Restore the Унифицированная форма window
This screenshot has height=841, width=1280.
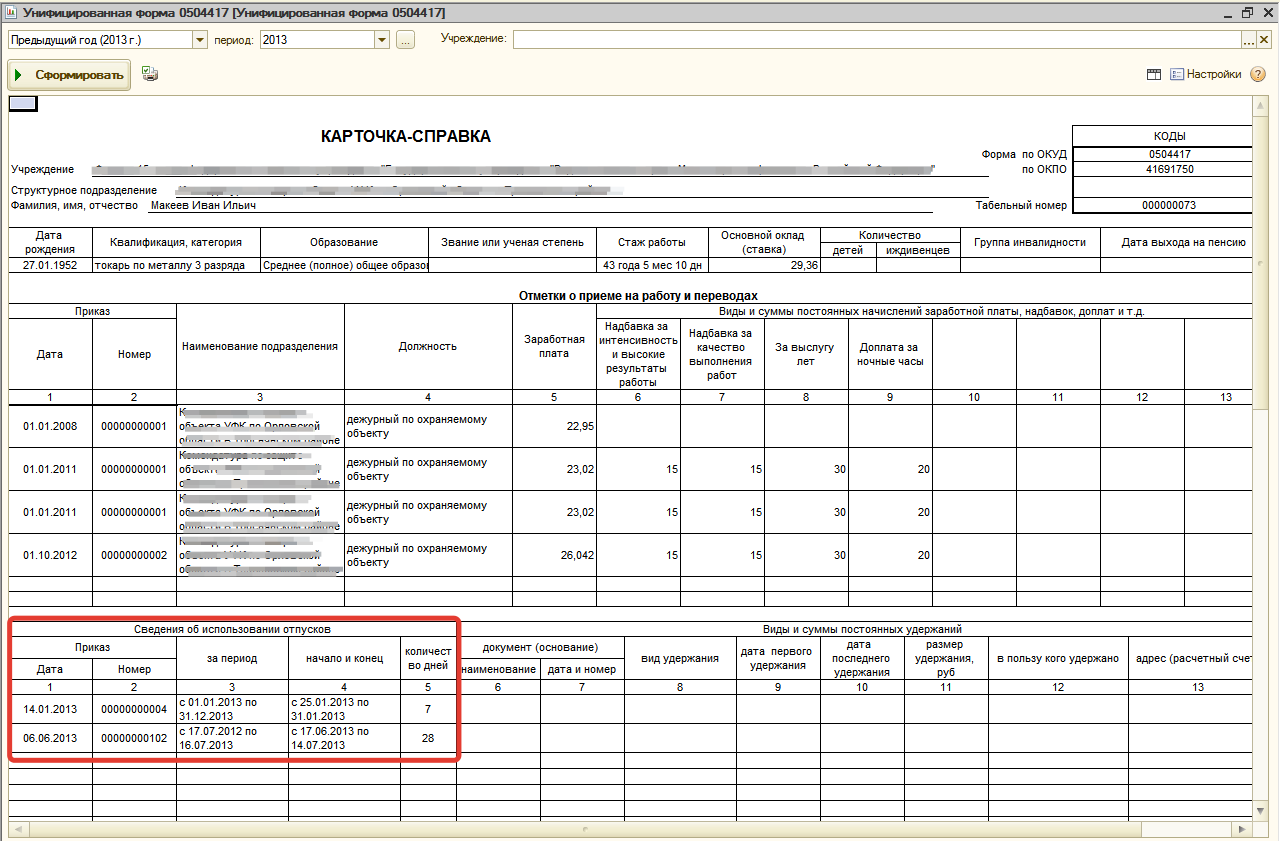[x=1247, y=12]
